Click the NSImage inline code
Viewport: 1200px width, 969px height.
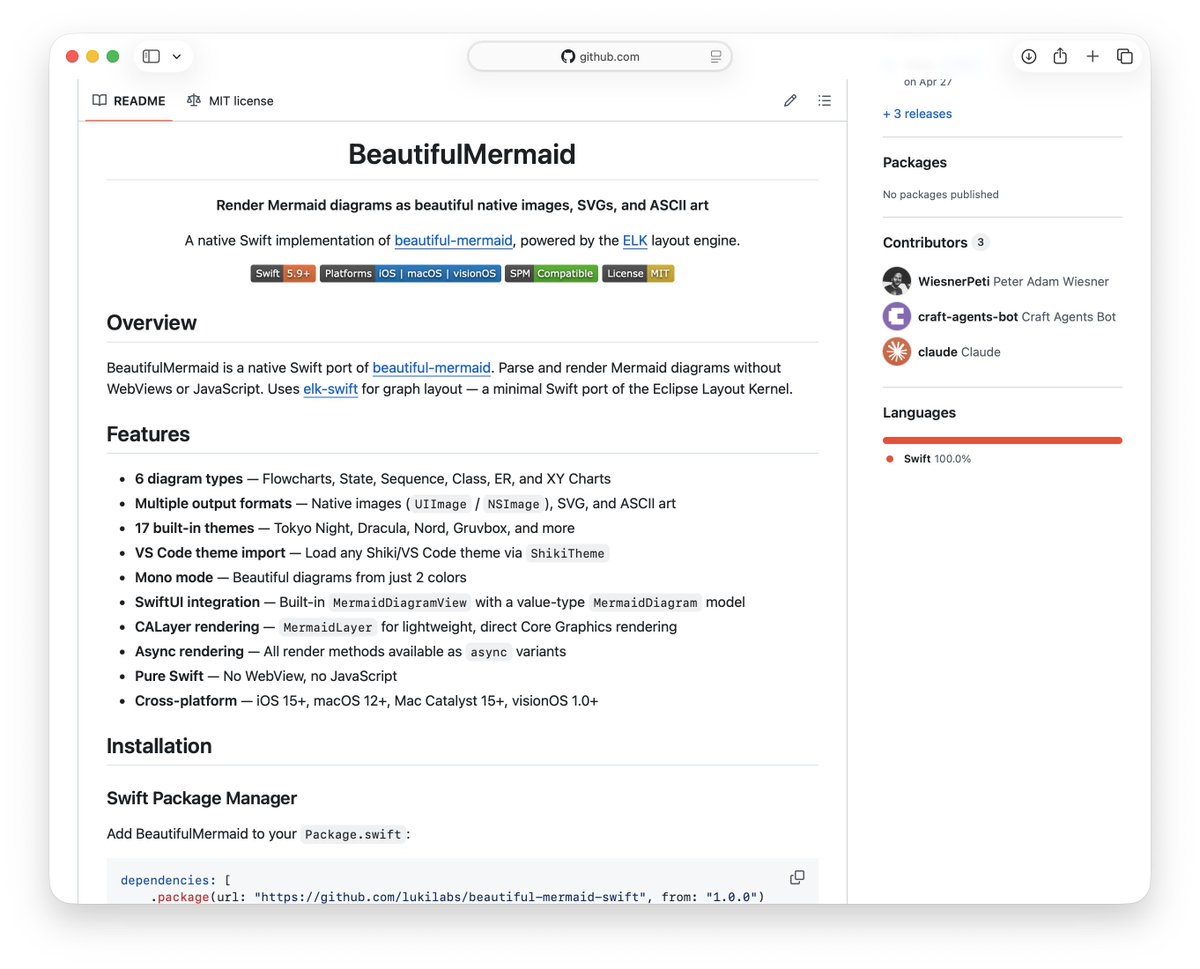513,504
